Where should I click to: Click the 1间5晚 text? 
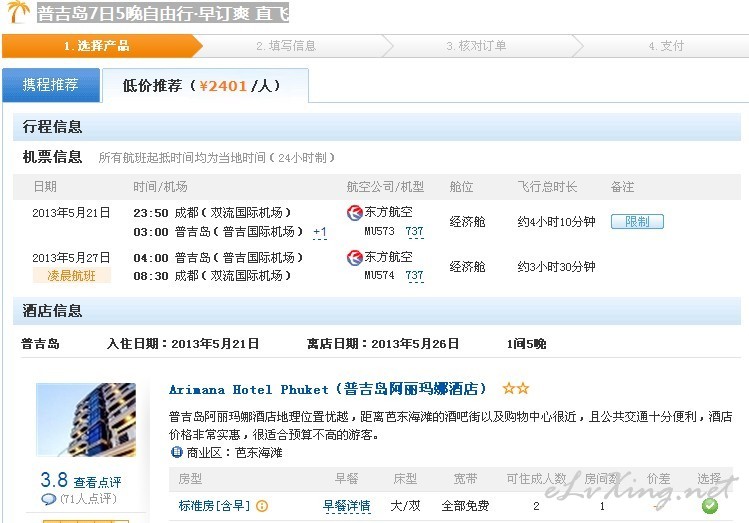pos(526,344)
